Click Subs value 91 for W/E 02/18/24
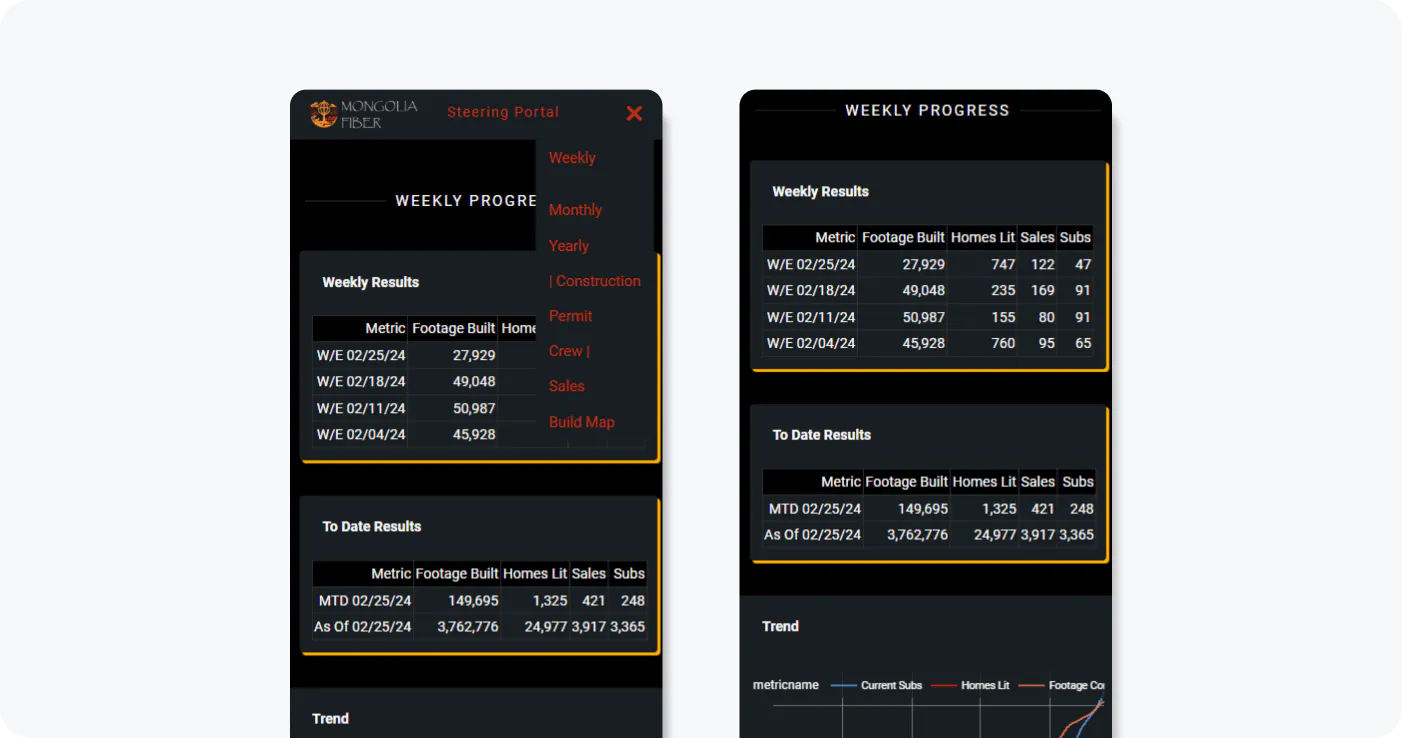The width and height of the screenshot is (1402, 738). tap(1083, 291)
